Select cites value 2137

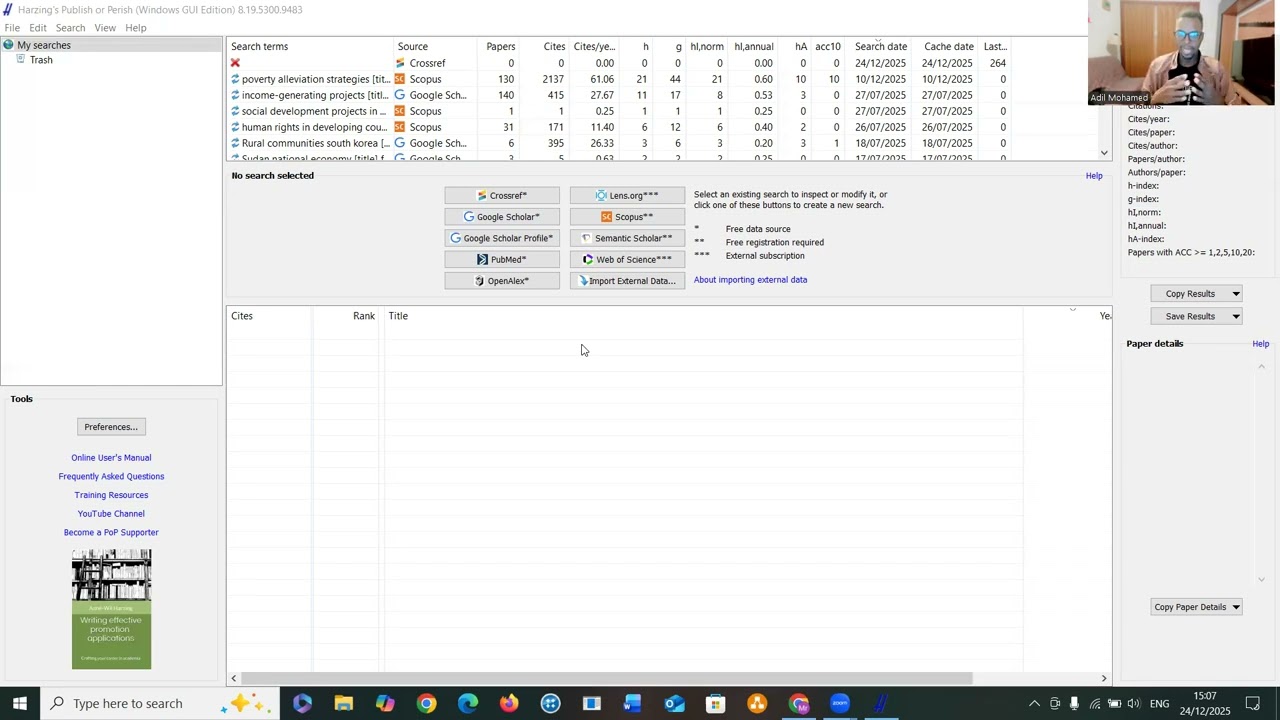(x=553, y=79)
